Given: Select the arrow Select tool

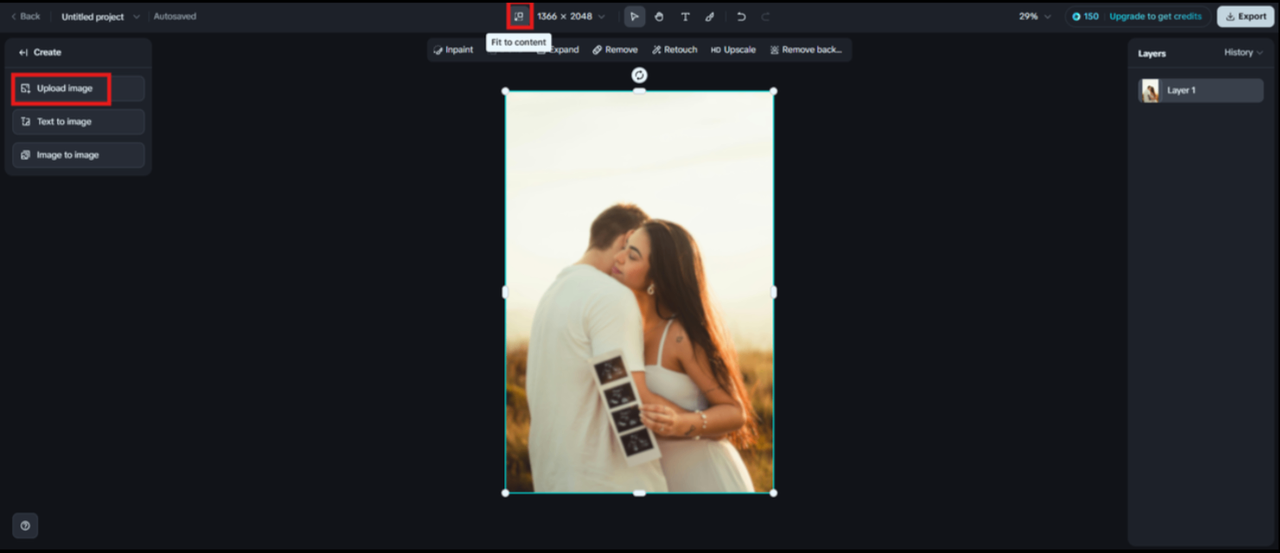Looking at the screenshot, I should (634, 16).
